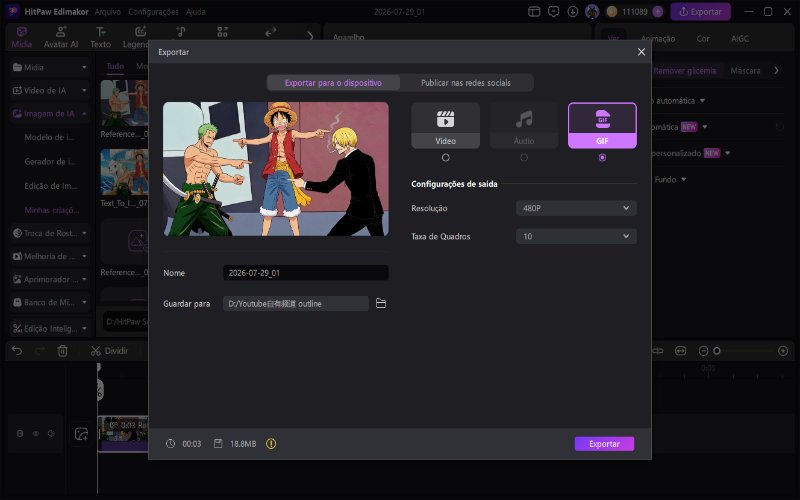
Task: Click the fit-timeline icon next to zoom out
Action: tap(681, 351)
